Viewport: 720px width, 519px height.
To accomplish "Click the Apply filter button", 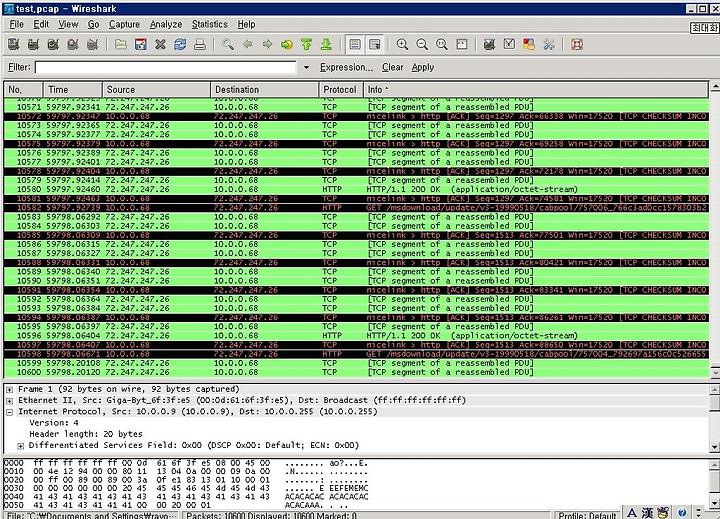I will click(x=422, y=68).
